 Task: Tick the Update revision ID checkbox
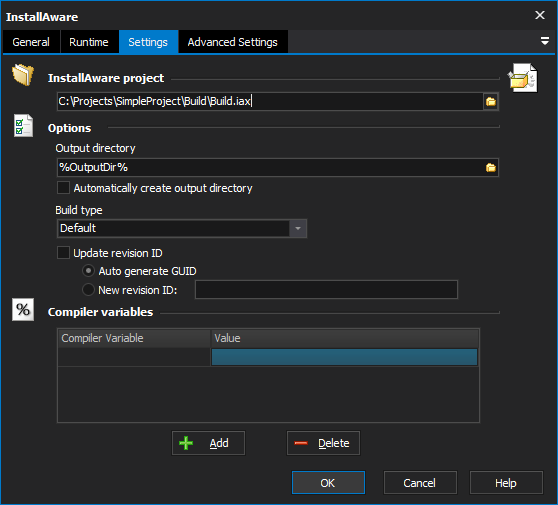[63, 253]
